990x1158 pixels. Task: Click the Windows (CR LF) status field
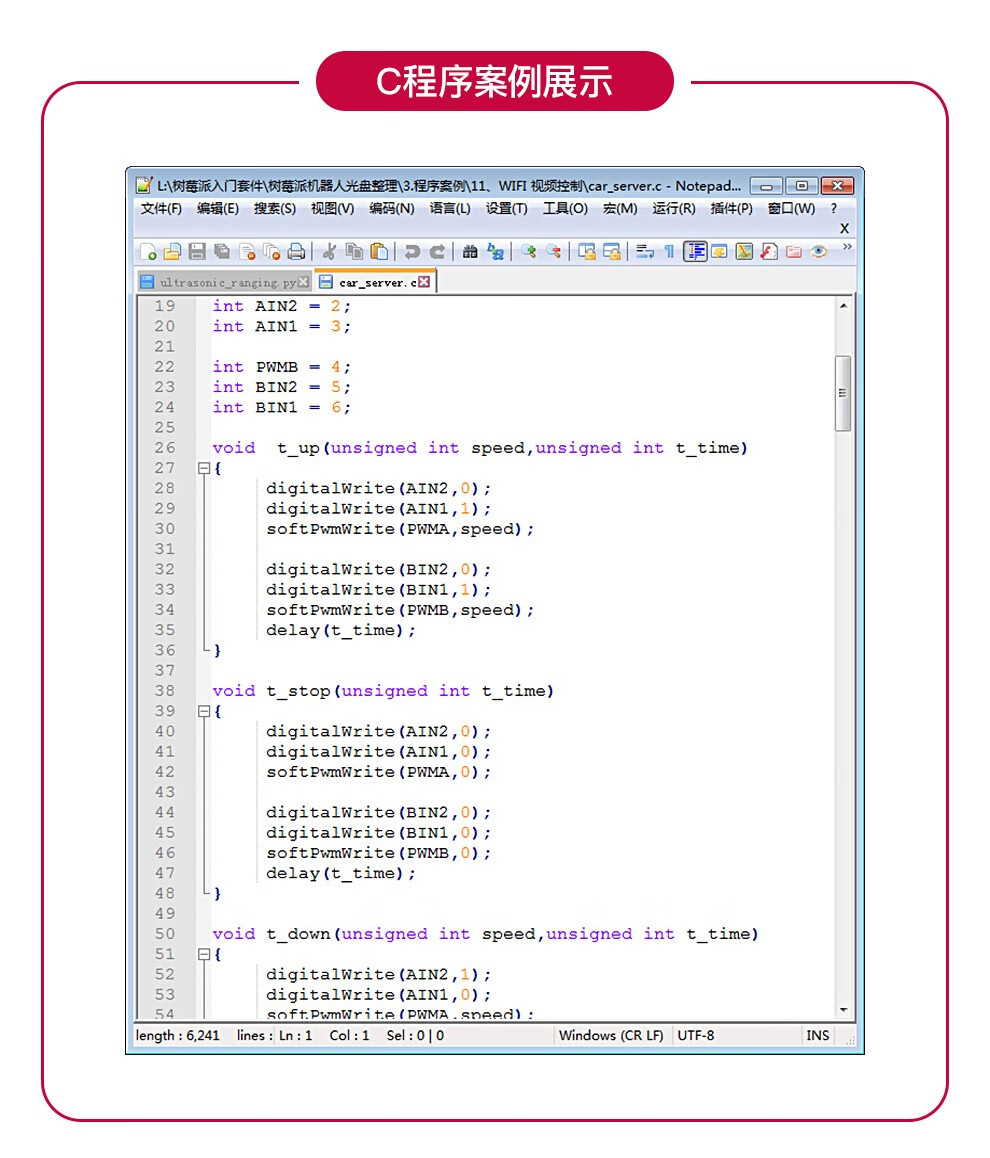point(611,1036)
